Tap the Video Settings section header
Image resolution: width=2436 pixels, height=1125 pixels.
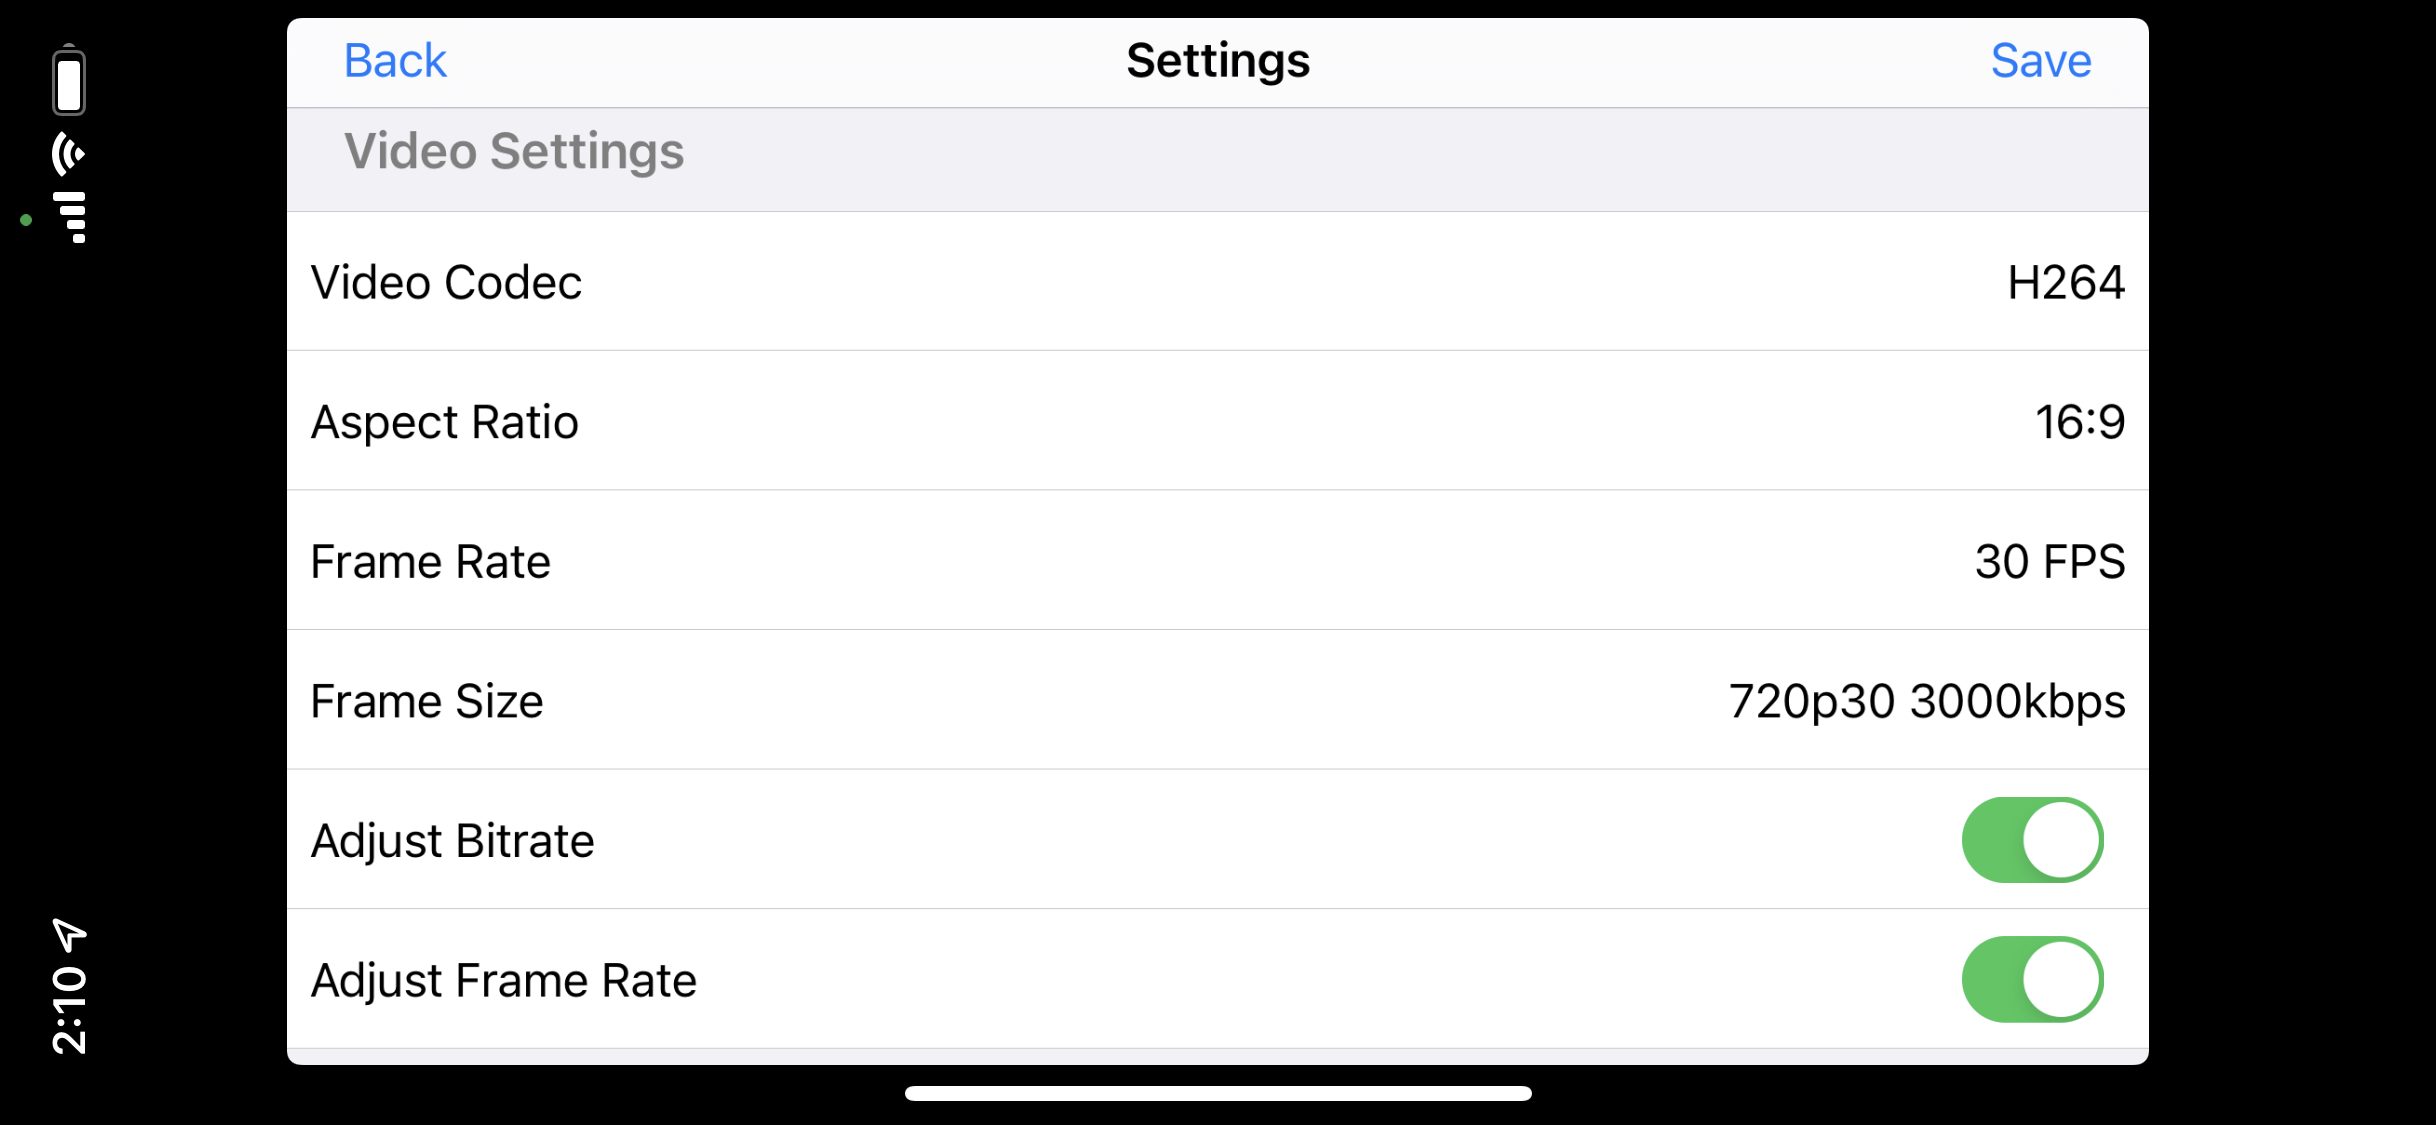point(514,152)
